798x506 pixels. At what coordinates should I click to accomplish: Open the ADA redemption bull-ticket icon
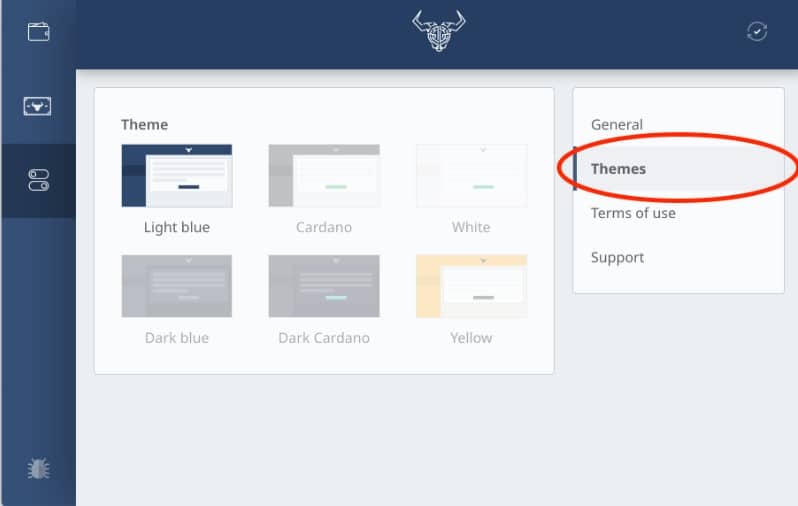37,106
